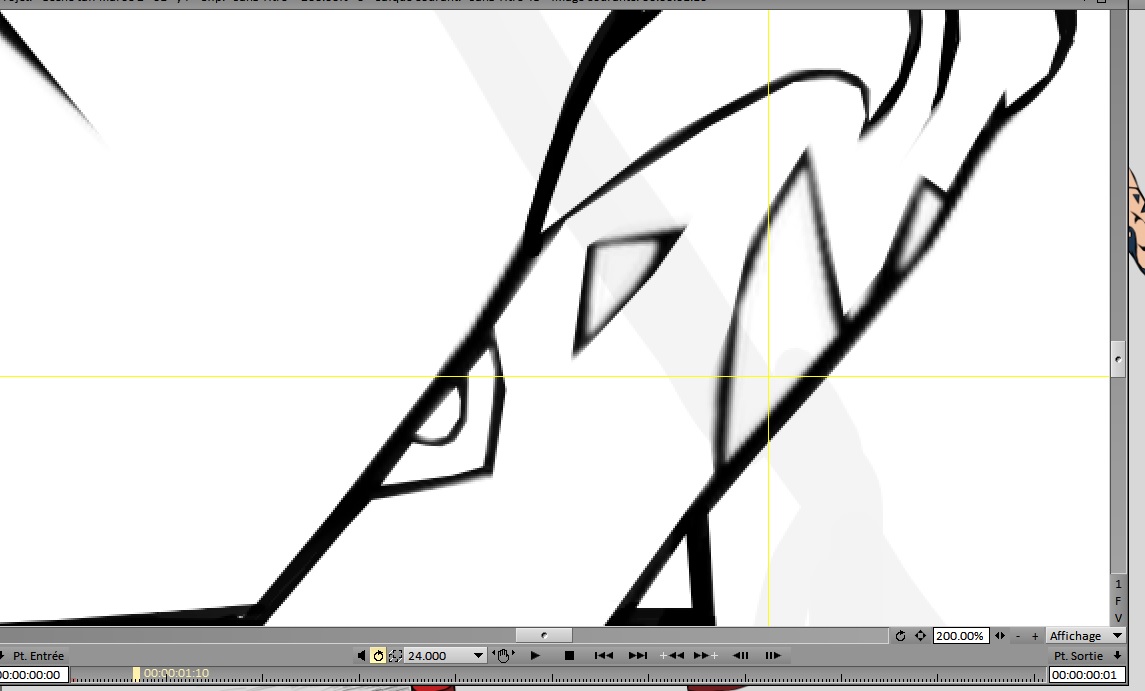Screen dimensions: 1145x691
Task: Click the forward-plus next keyframe button
Action: click(x=705, y=655)
